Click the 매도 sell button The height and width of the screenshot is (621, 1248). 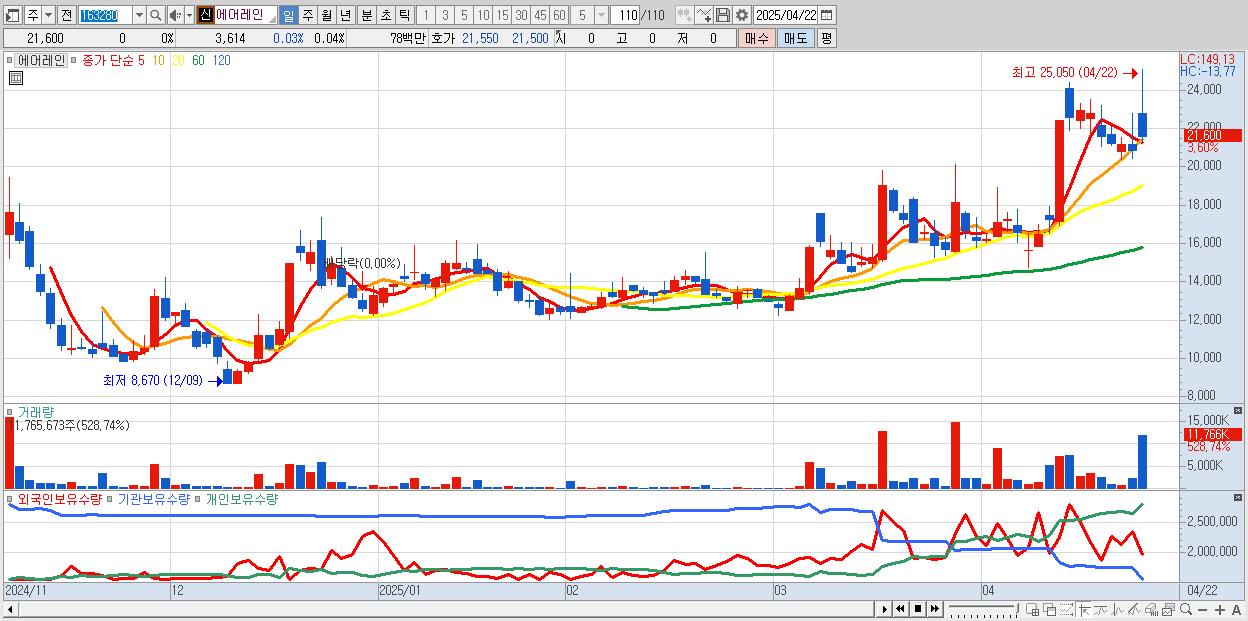(796, 38)
